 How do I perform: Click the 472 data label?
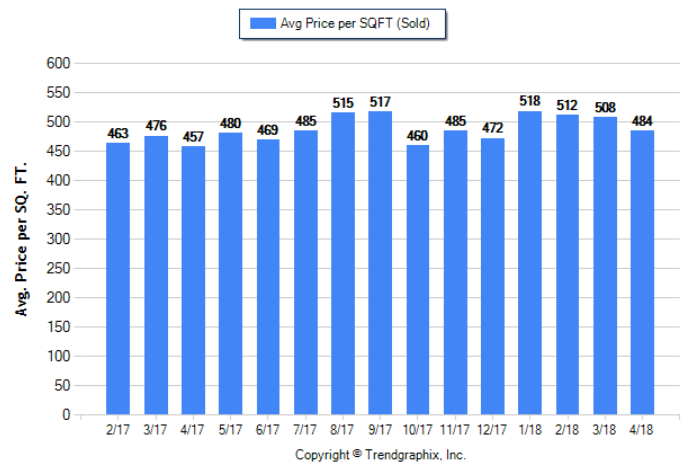493,128
